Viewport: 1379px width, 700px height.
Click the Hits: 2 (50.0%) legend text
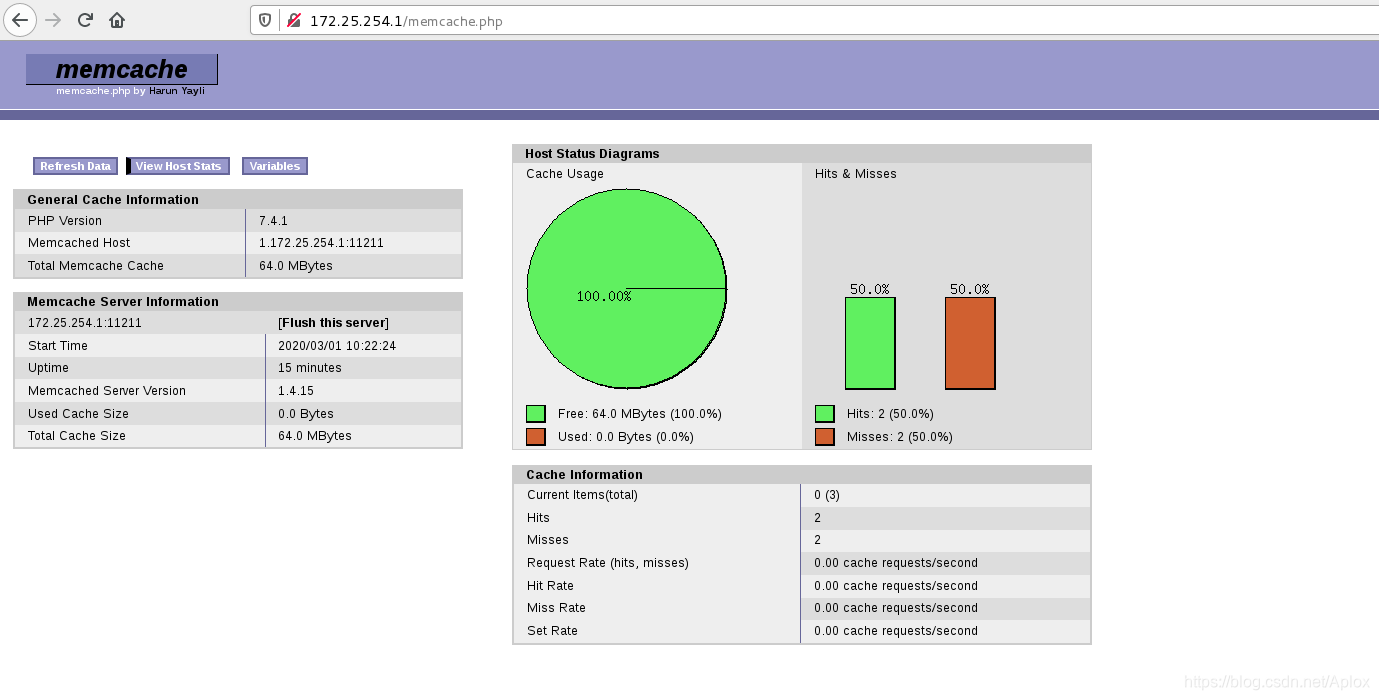tap(890, 414)
